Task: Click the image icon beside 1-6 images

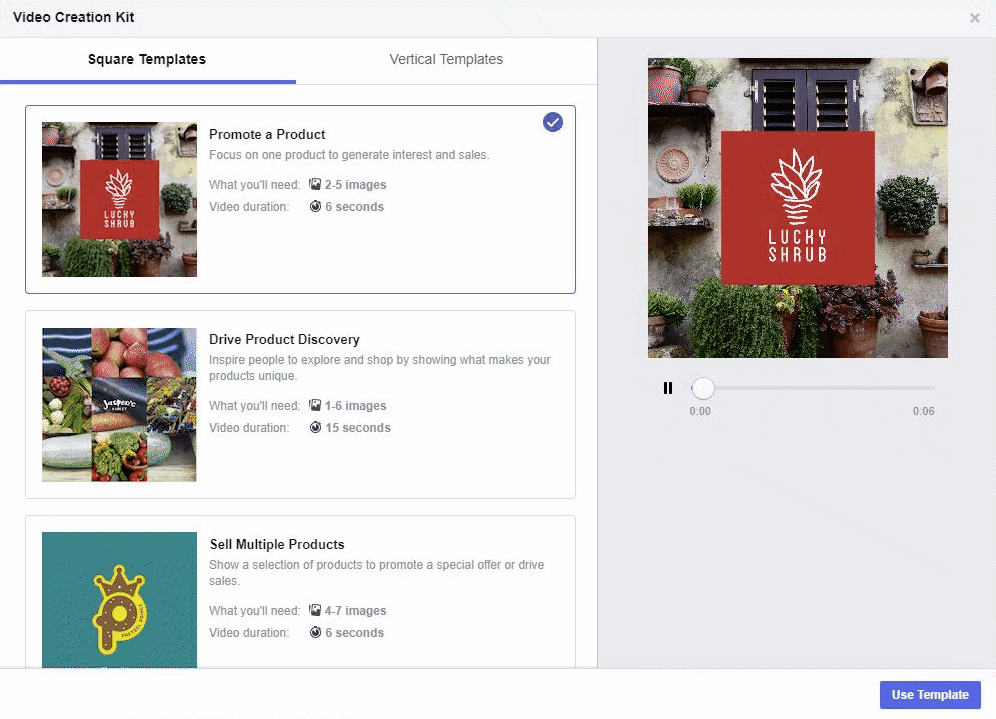Action: coord(315,405)
